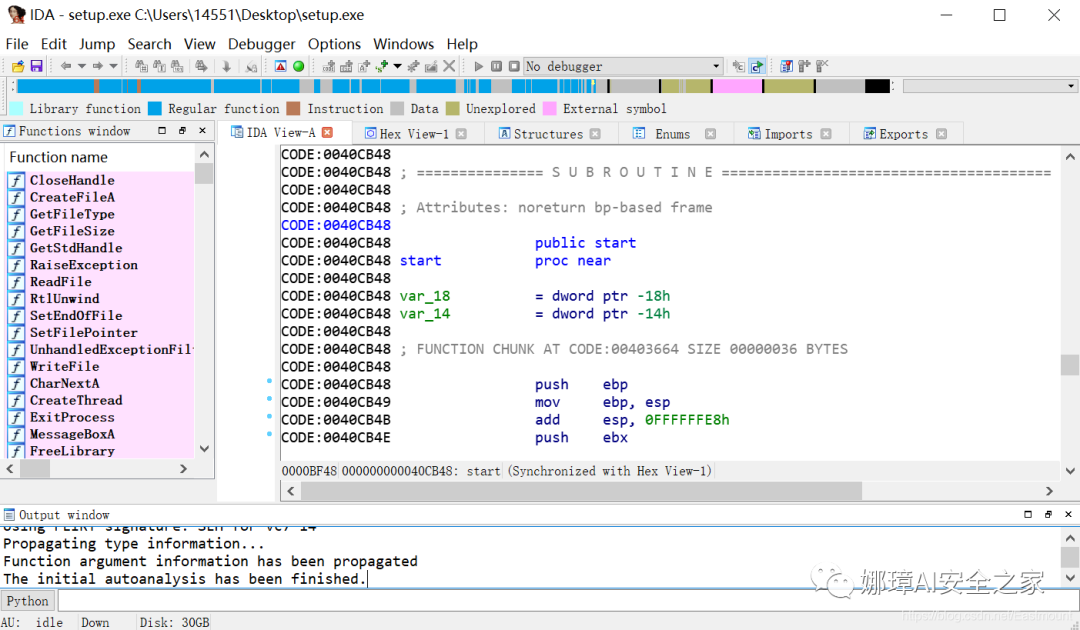Pause process with the pause button
Viewport: 1080px width, 630px height.
(496, 66)
